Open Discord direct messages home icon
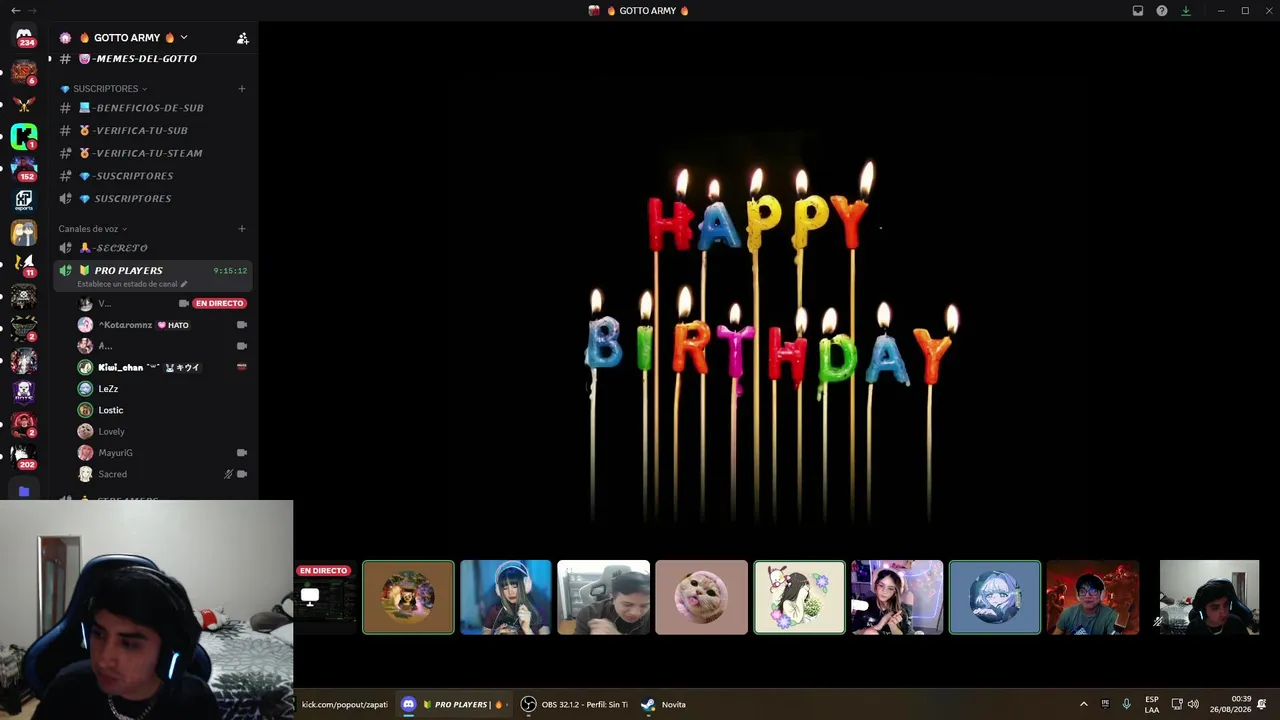Screen dimensions: 1280x720 click(x=24, y=36)
